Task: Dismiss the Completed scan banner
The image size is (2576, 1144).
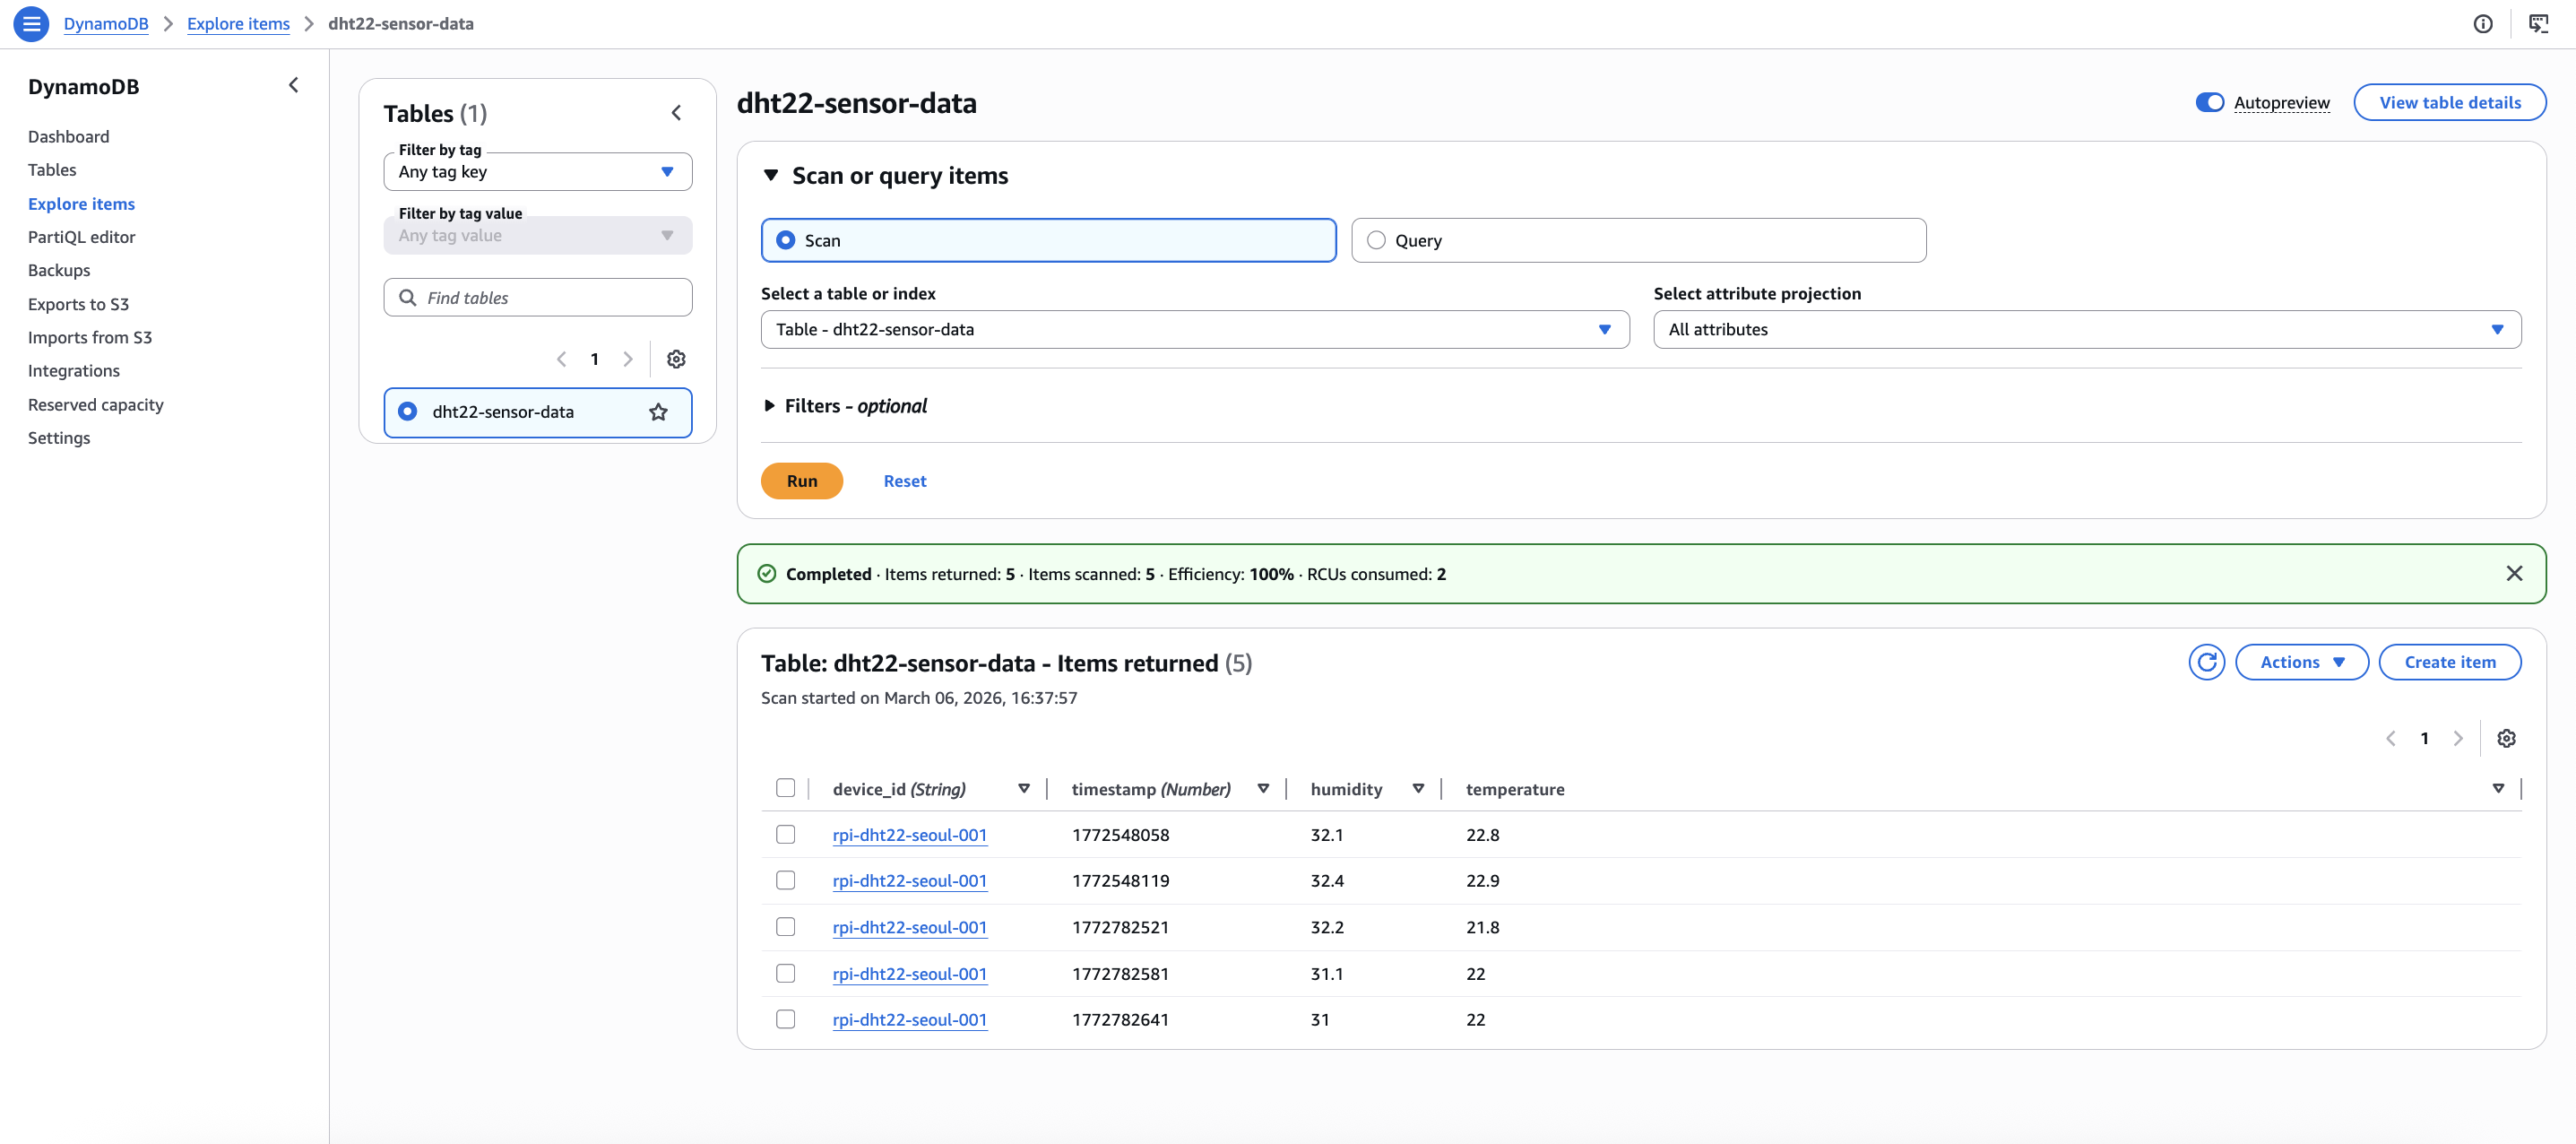Action: 2514,573
